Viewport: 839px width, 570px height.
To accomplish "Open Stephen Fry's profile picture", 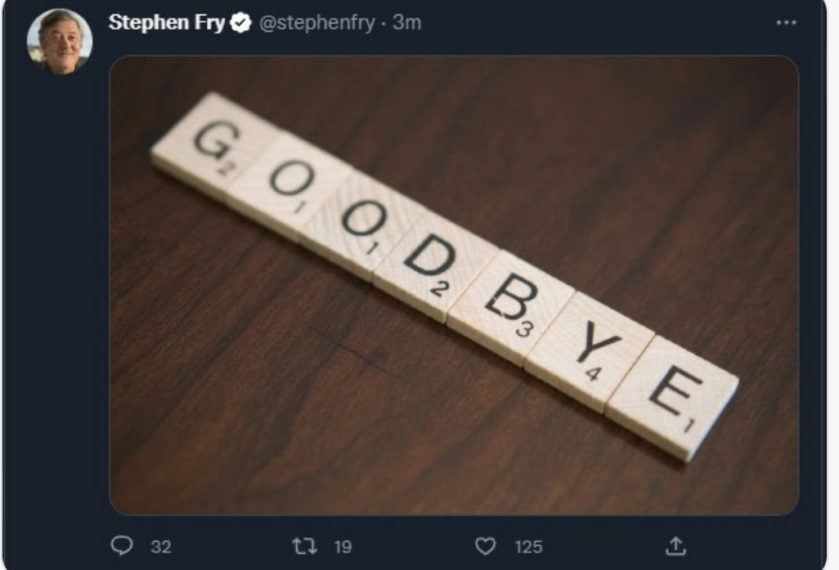I will pyautogui.click(x=59, y=41).
